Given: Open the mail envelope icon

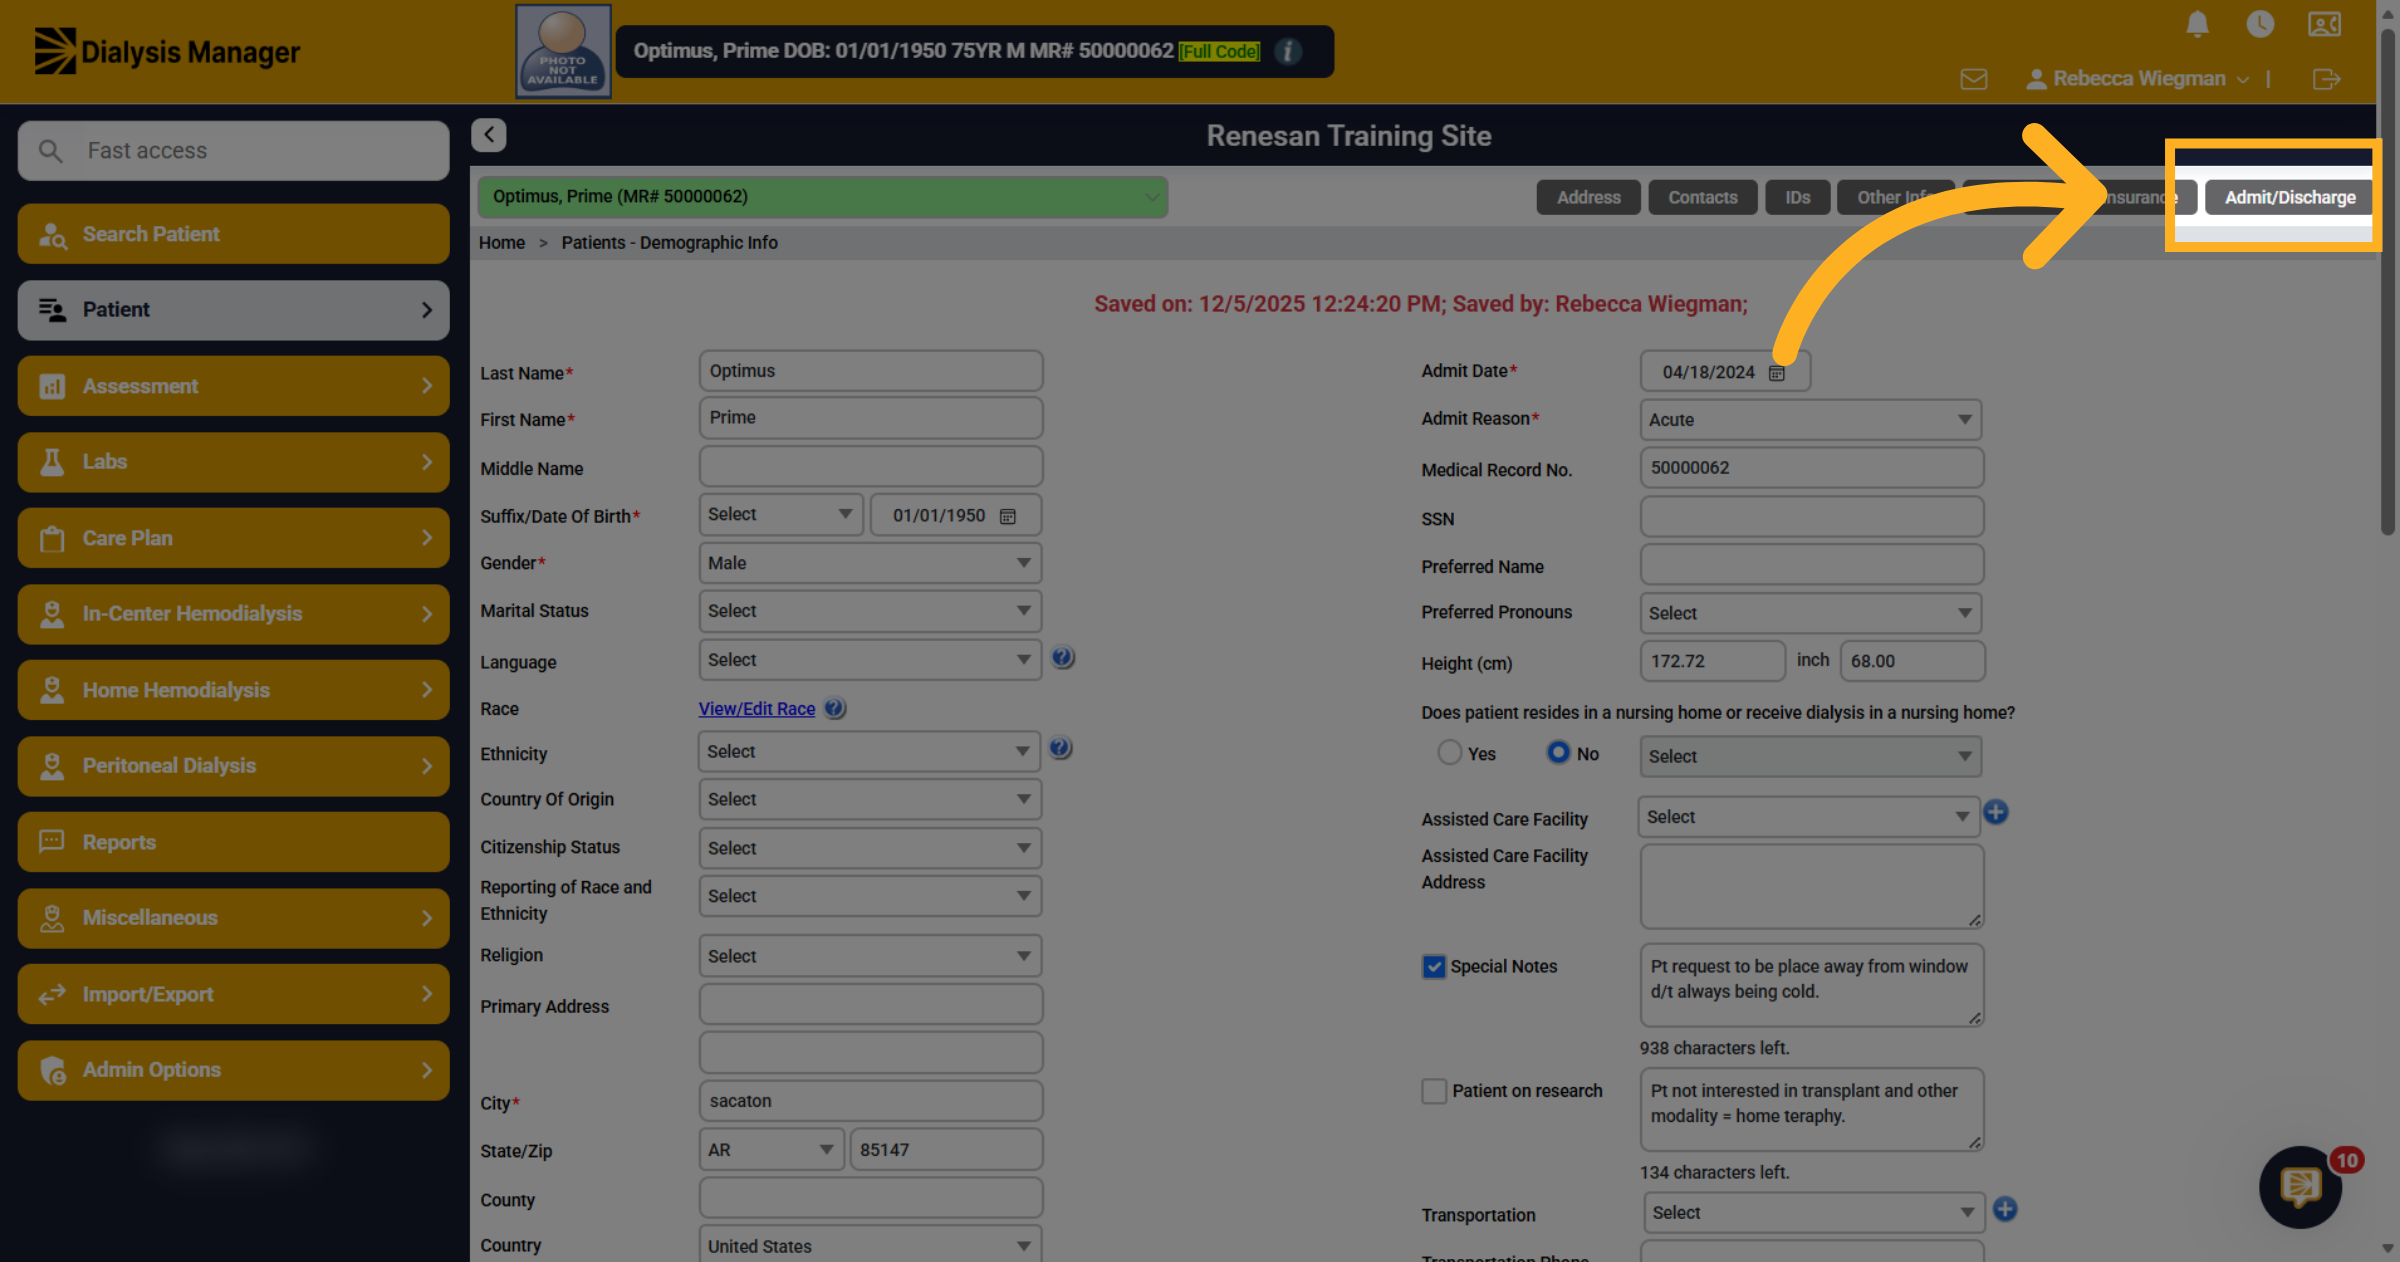Looking at the screenshot, I should (x=1974, y=79).
